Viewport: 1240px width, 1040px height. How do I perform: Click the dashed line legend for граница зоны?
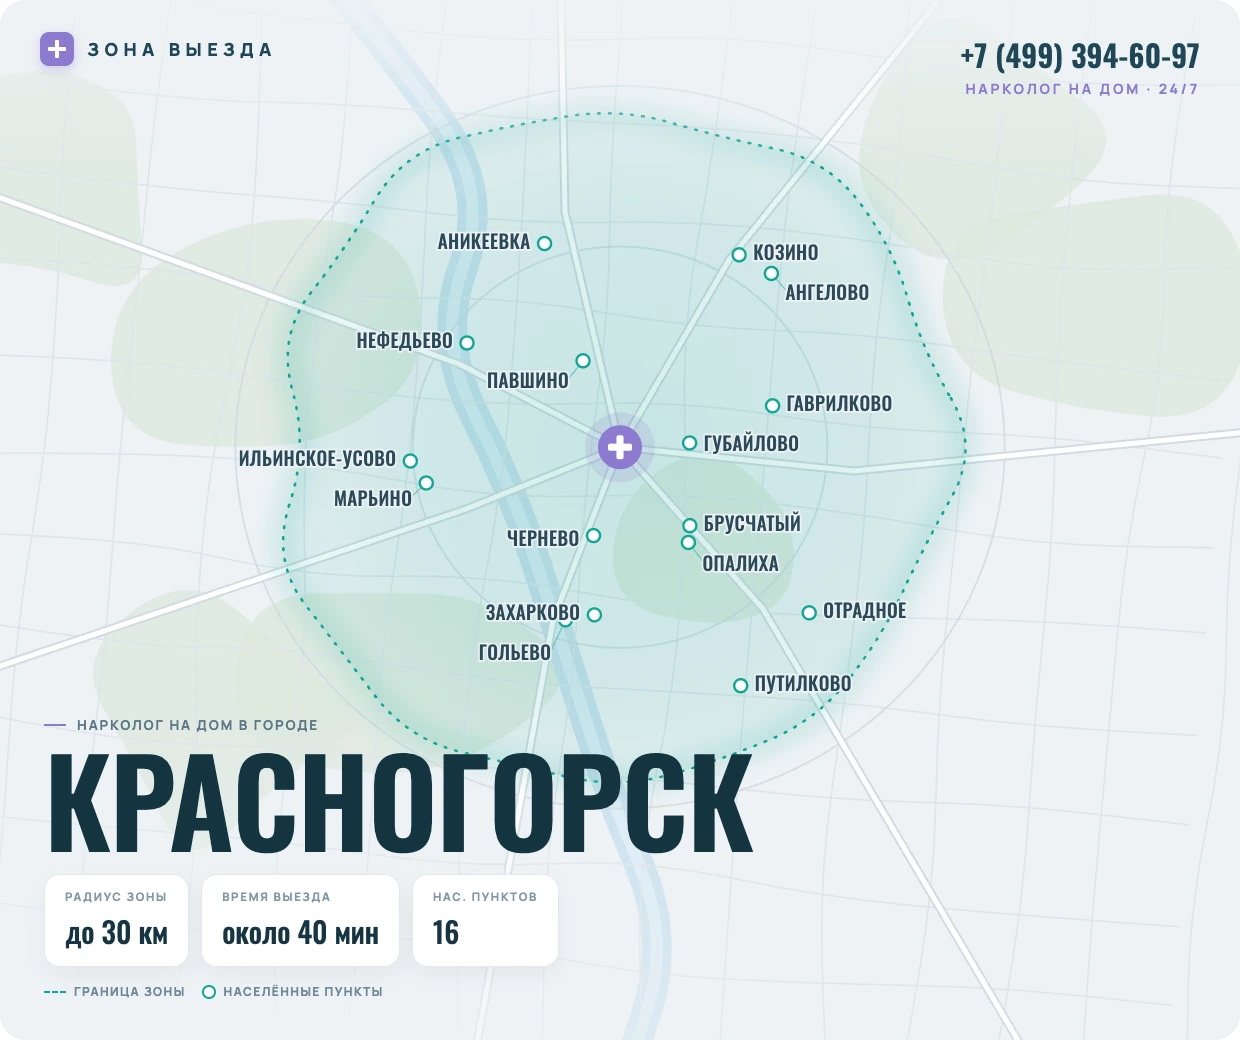(55, 992)
